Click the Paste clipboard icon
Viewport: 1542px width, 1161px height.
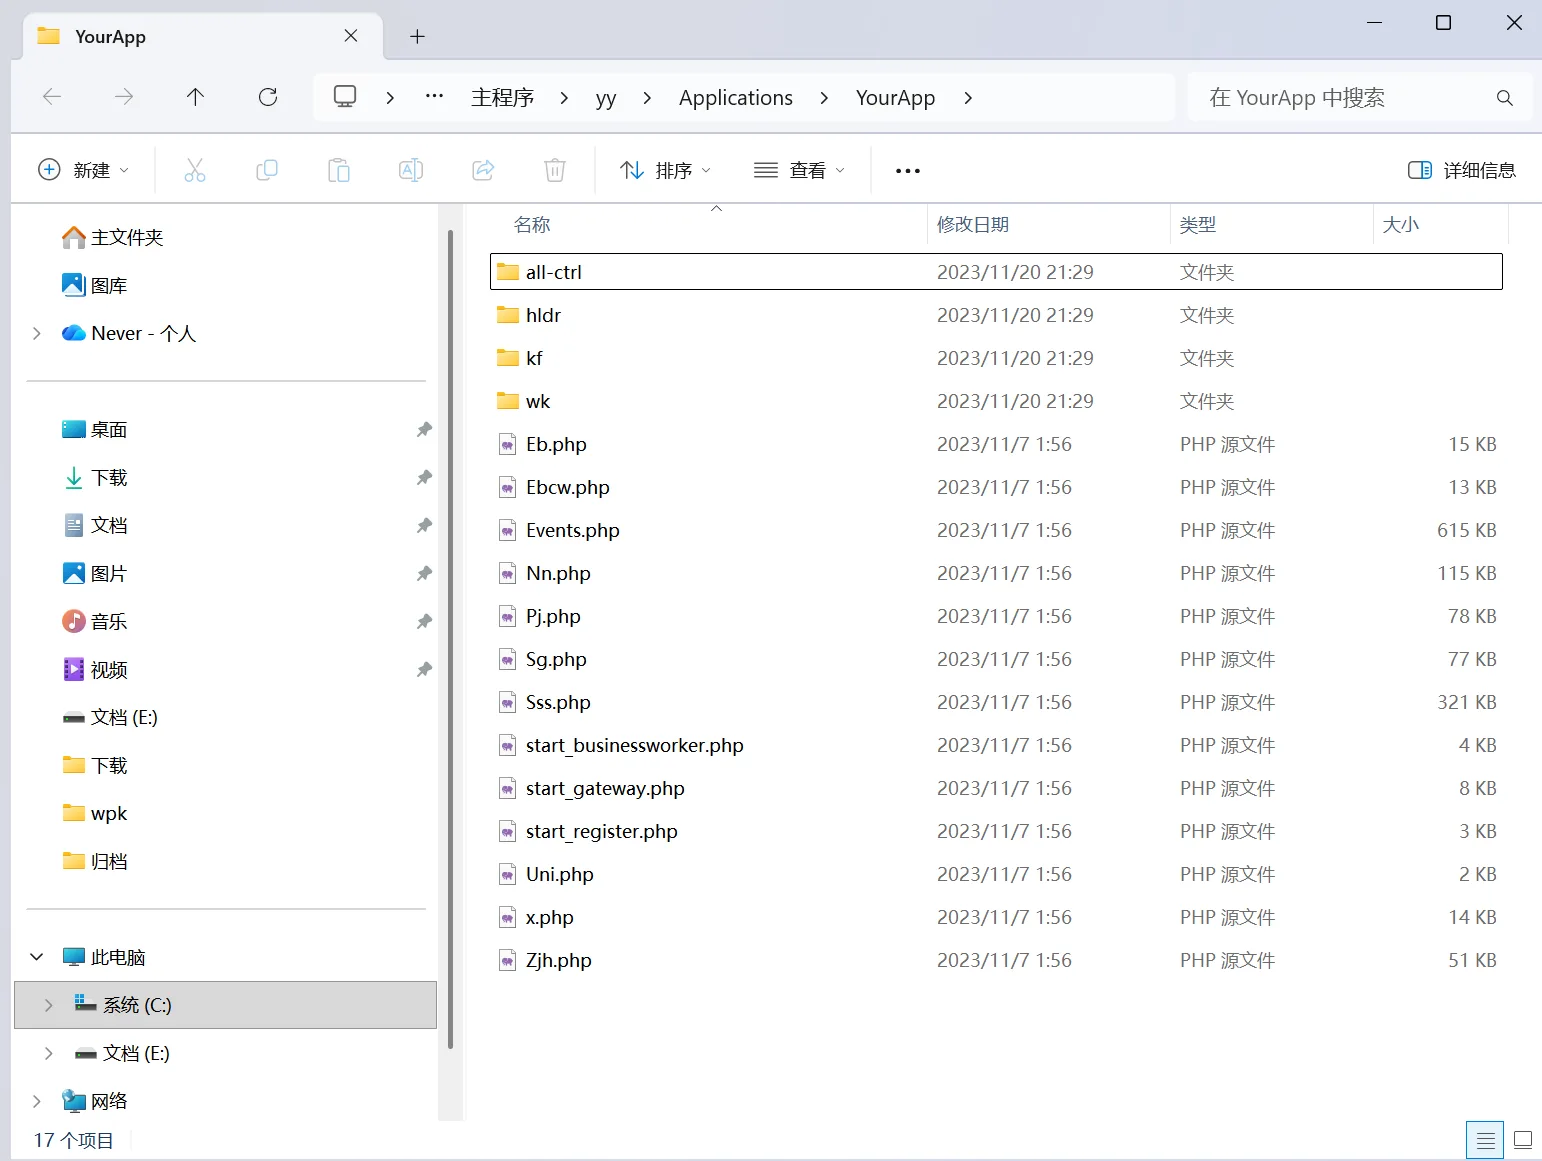pos(339,170)
